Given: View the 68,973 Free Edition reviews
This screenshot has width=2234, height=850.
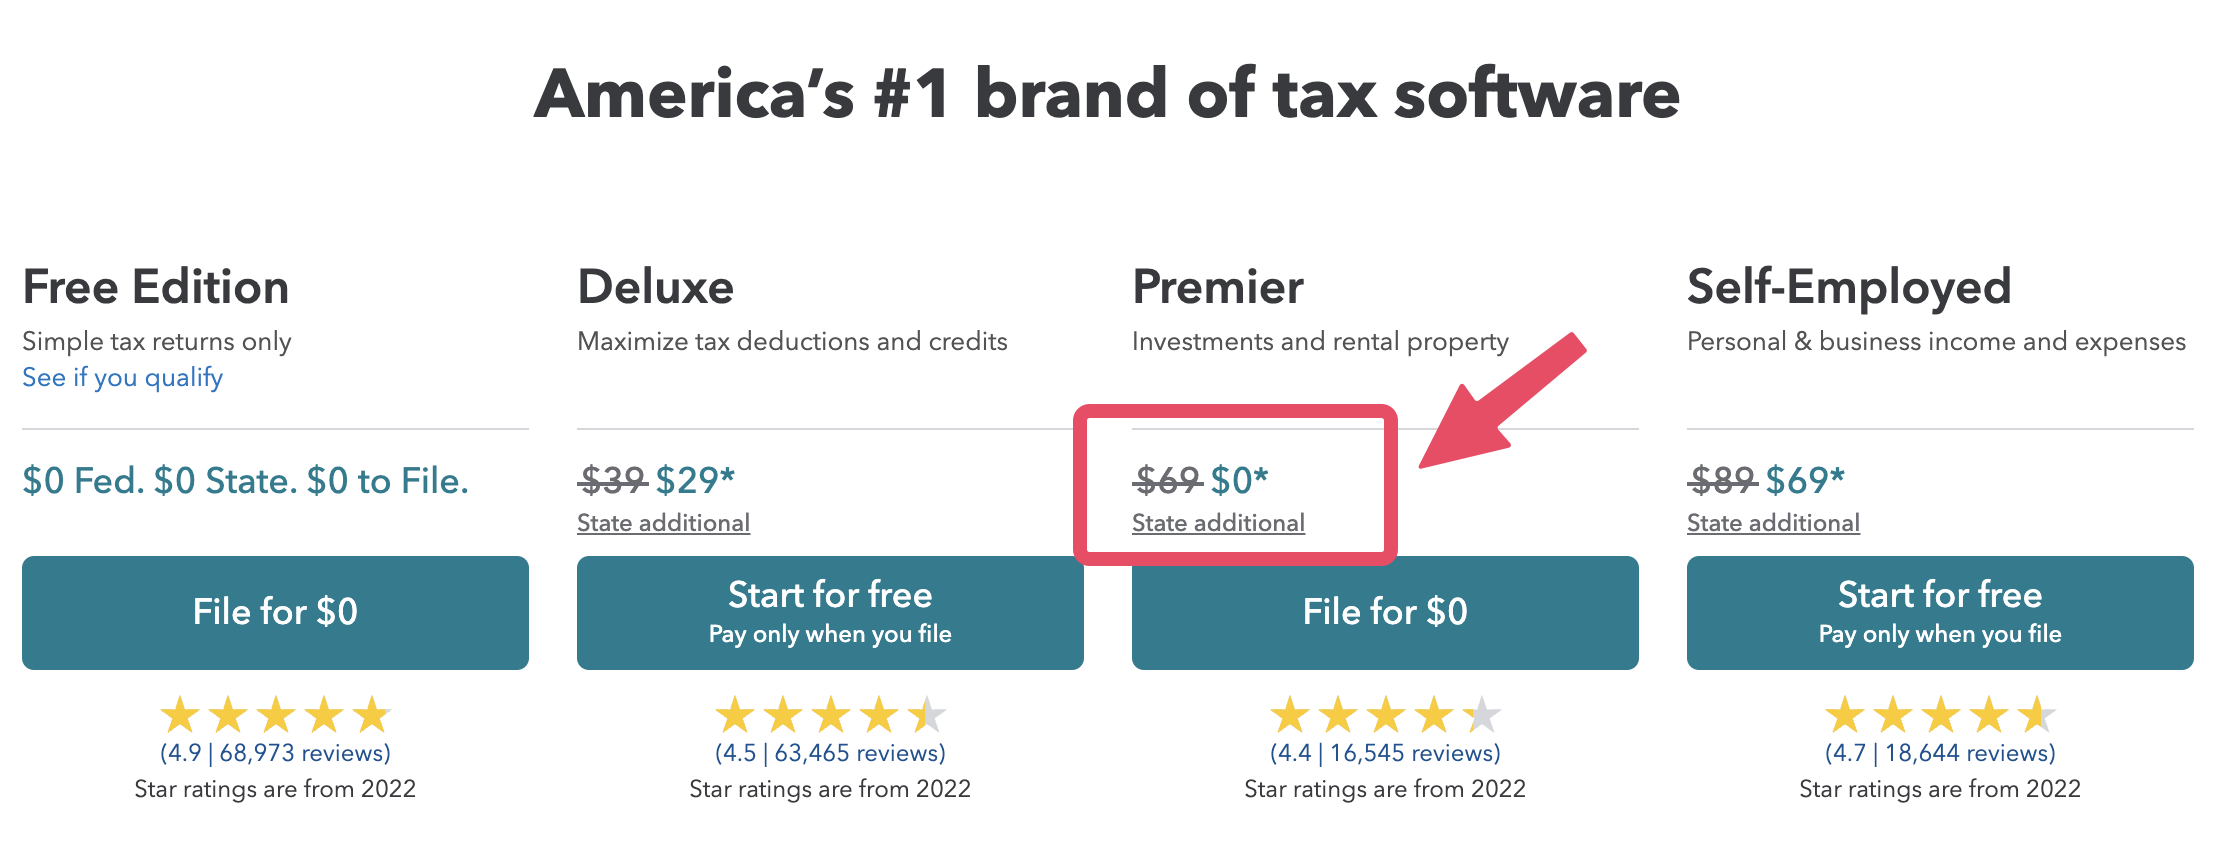Looking at the screenshot, I should pyautogui.click(x=275, y=753).
